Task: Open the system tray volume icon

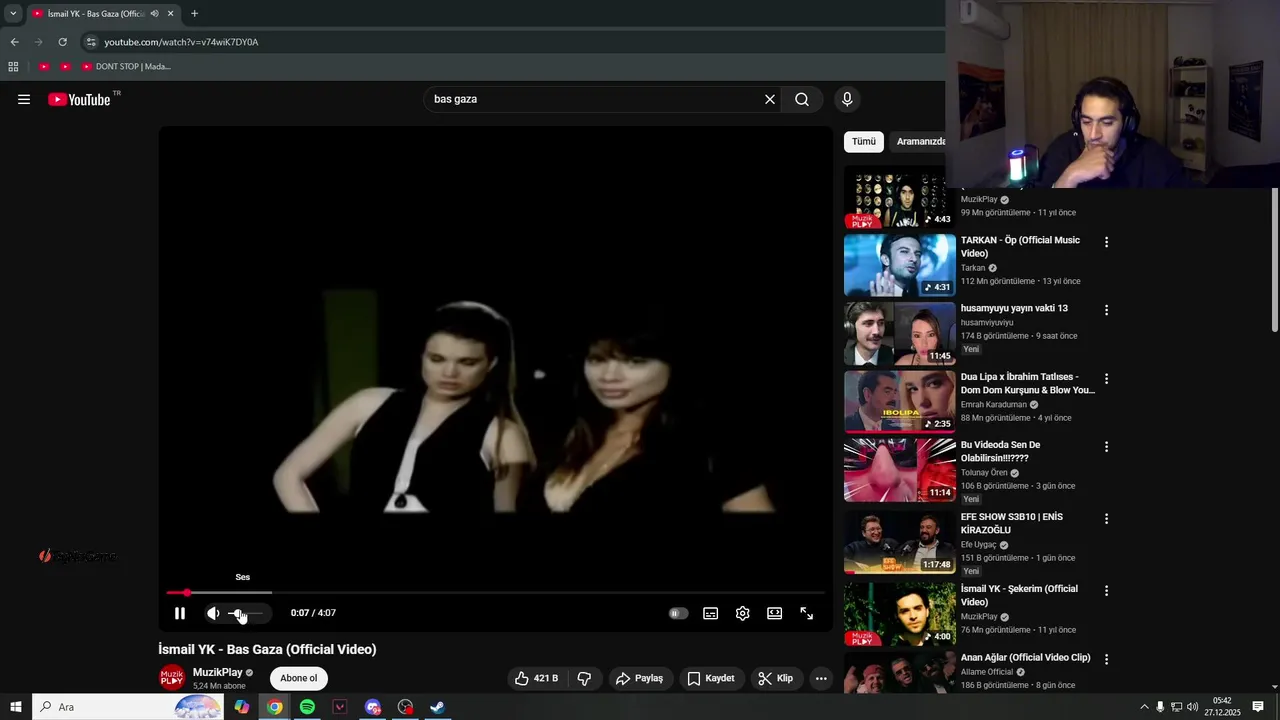Action: [x=1192, y=707]
